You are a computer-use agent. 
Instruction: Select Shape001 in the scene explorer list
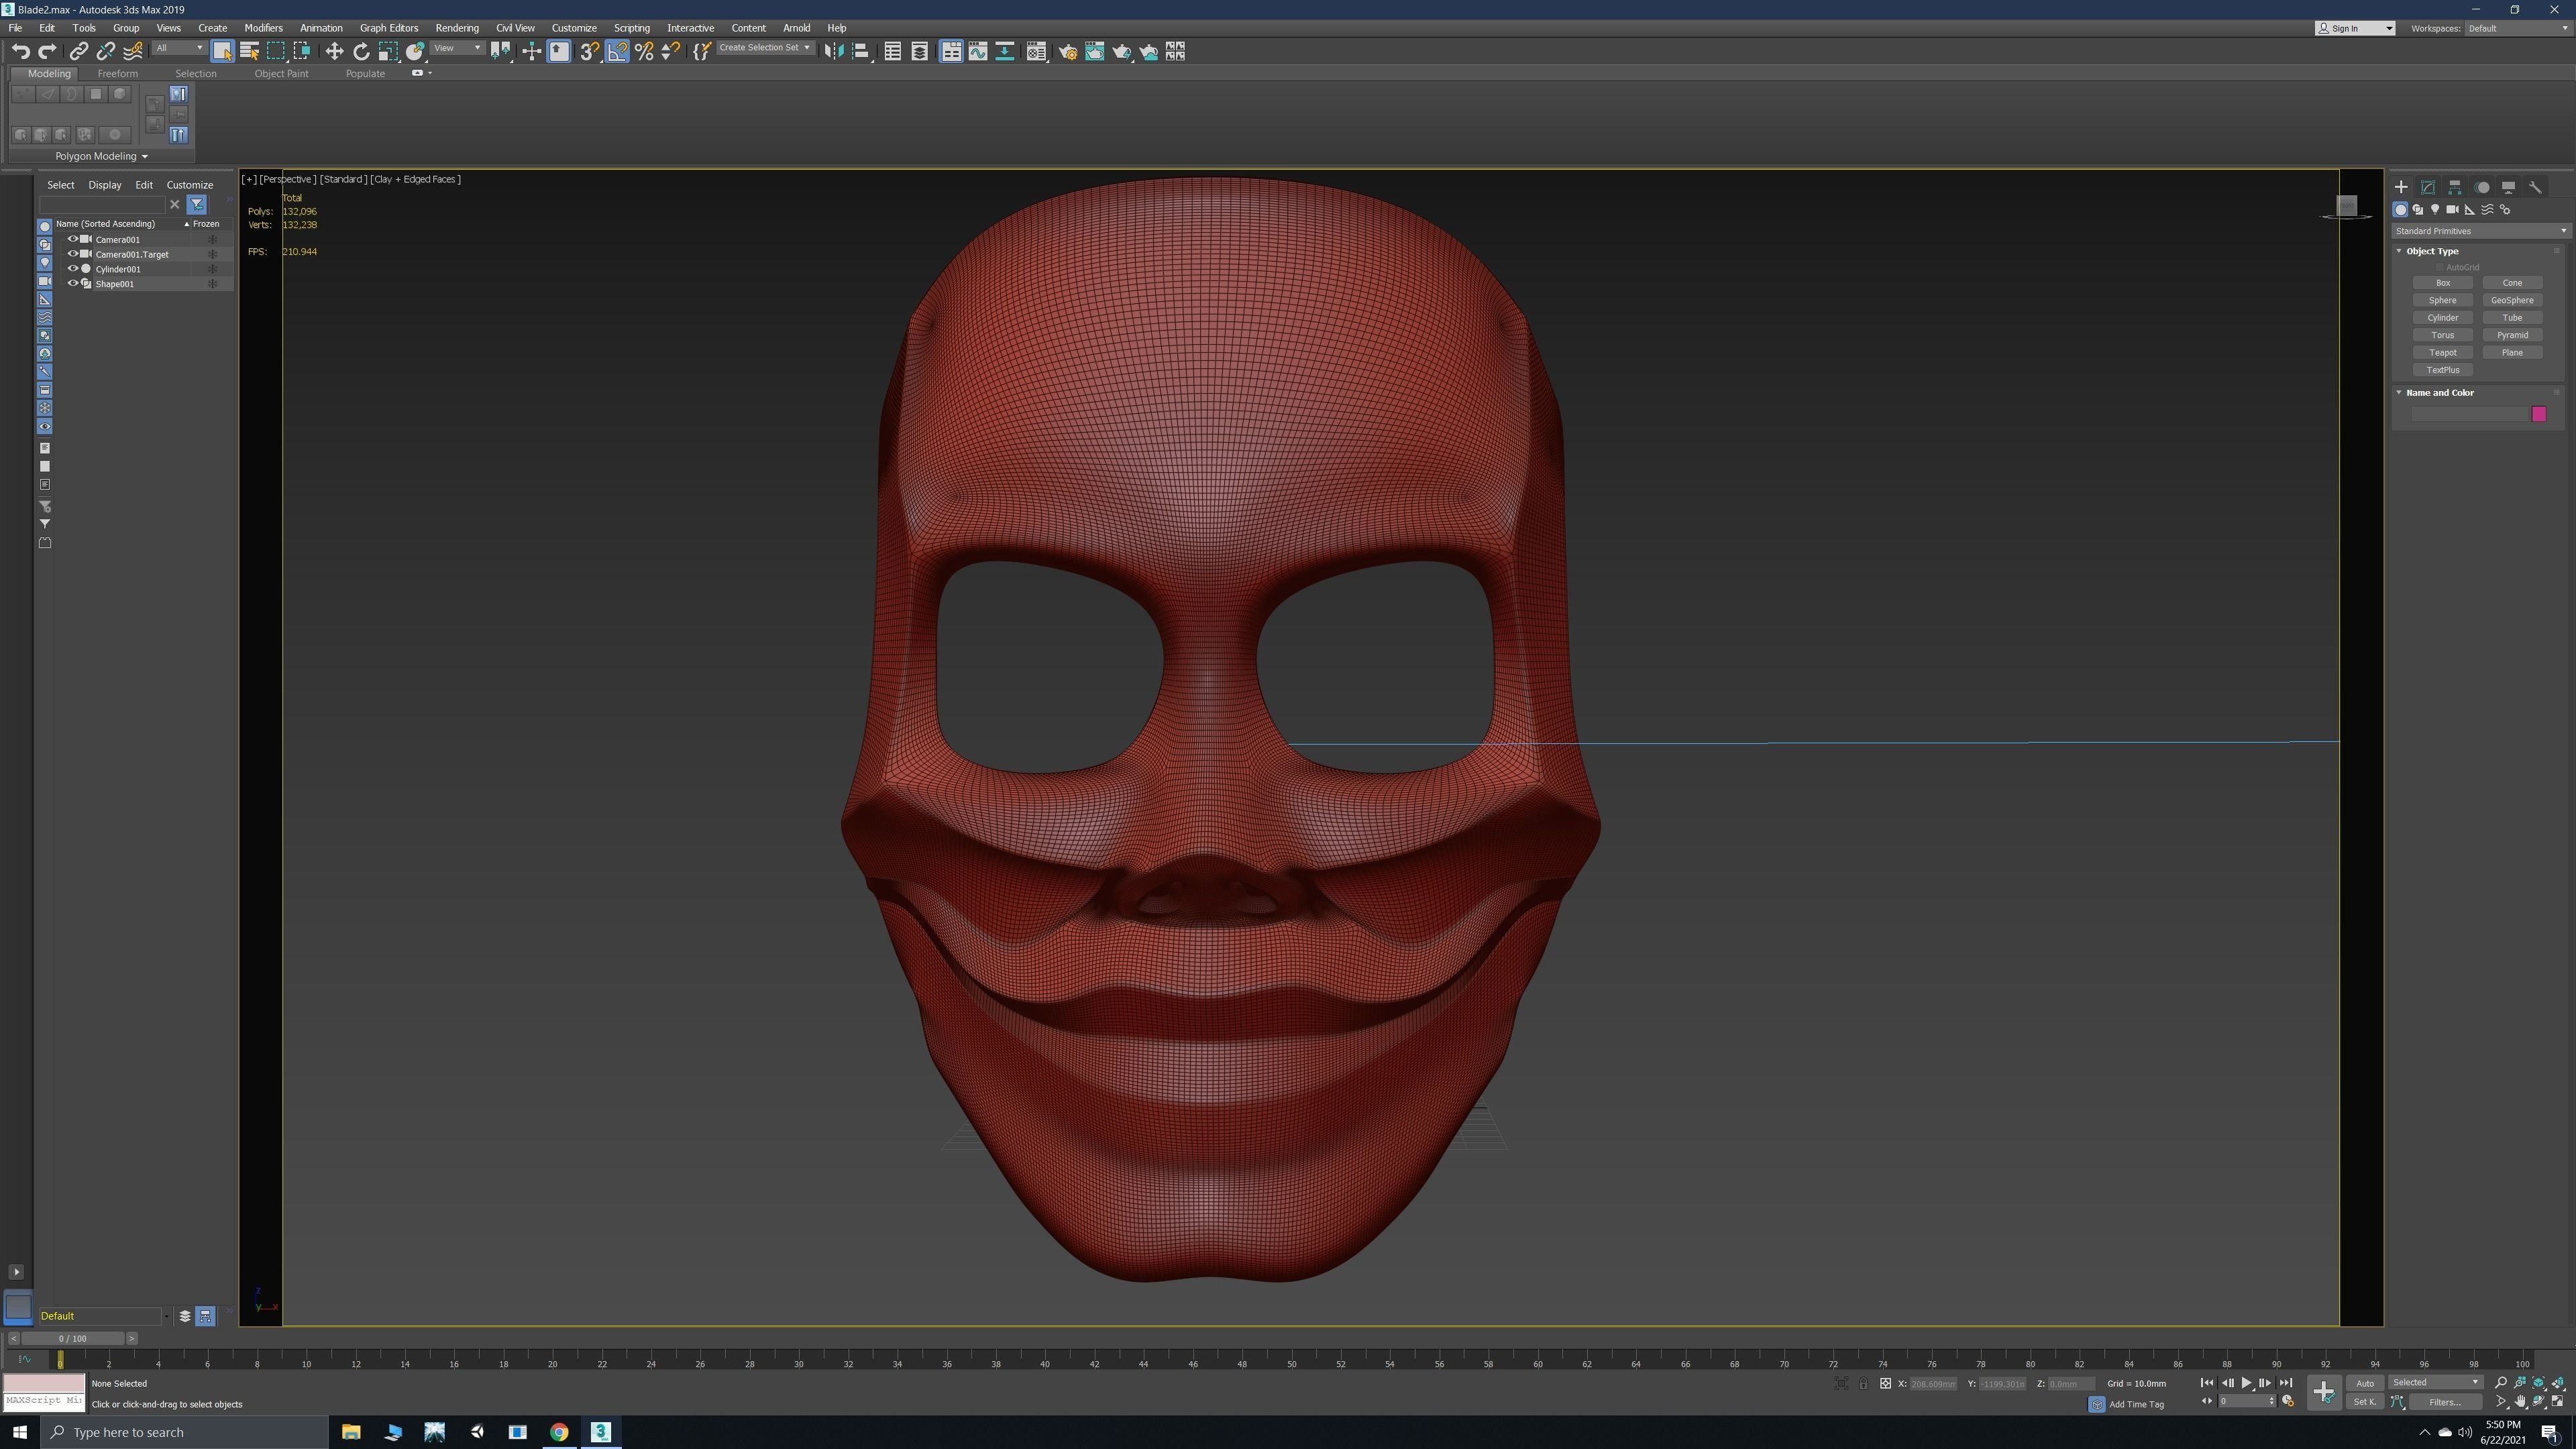(115, 284)
